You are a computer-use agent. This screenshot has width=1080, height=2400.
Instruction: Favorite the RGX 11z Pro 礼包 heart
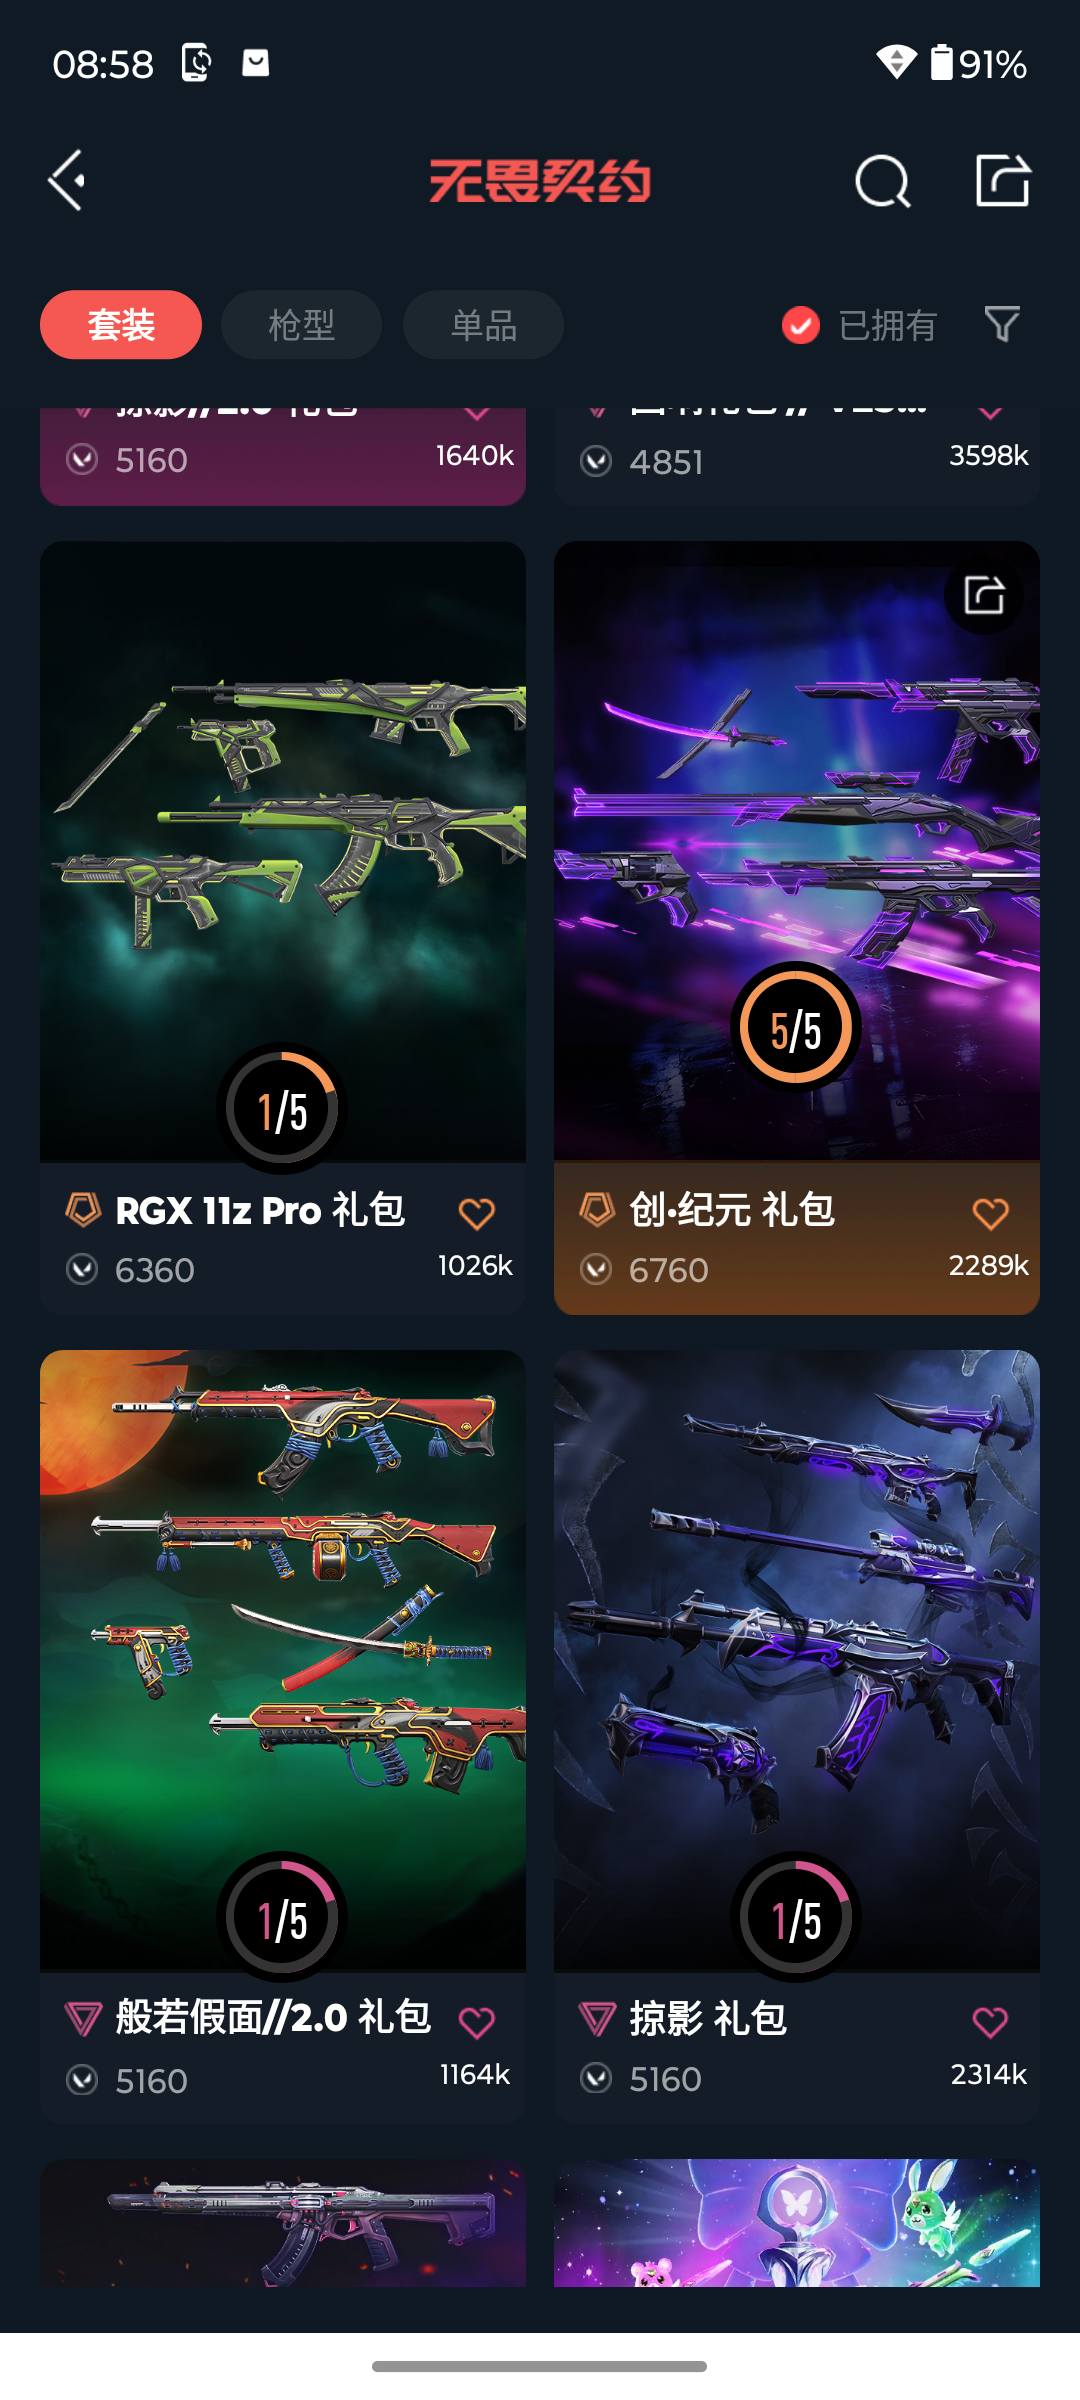pos(477,1214)
